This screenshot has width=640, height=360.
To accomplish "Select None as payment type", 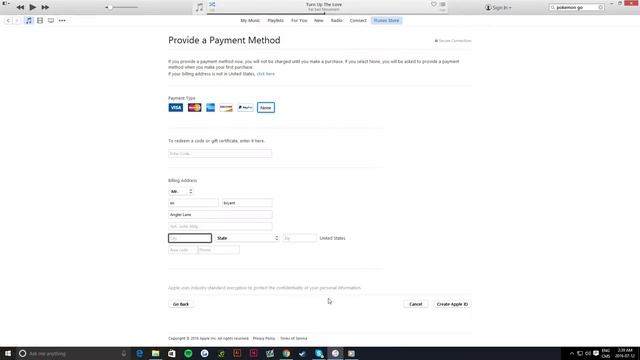I will (x=266, y=108).
